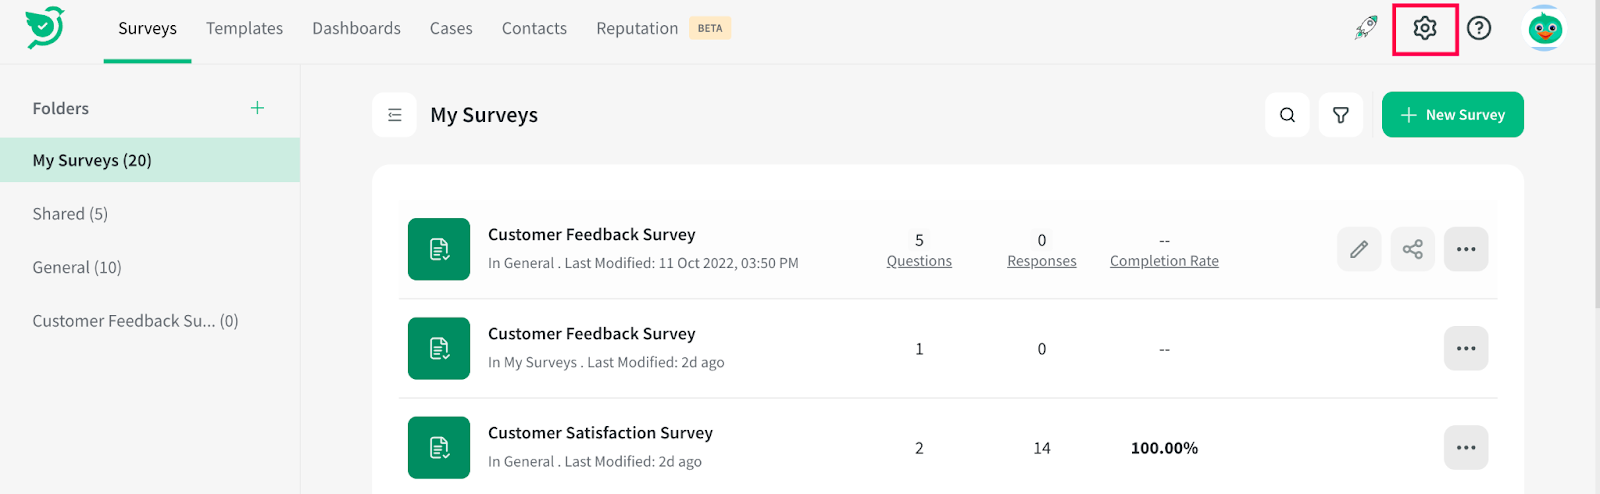1600x494 pixels.
Task: Select the Shared (5) folder
Action: click(x=70, y=214)
